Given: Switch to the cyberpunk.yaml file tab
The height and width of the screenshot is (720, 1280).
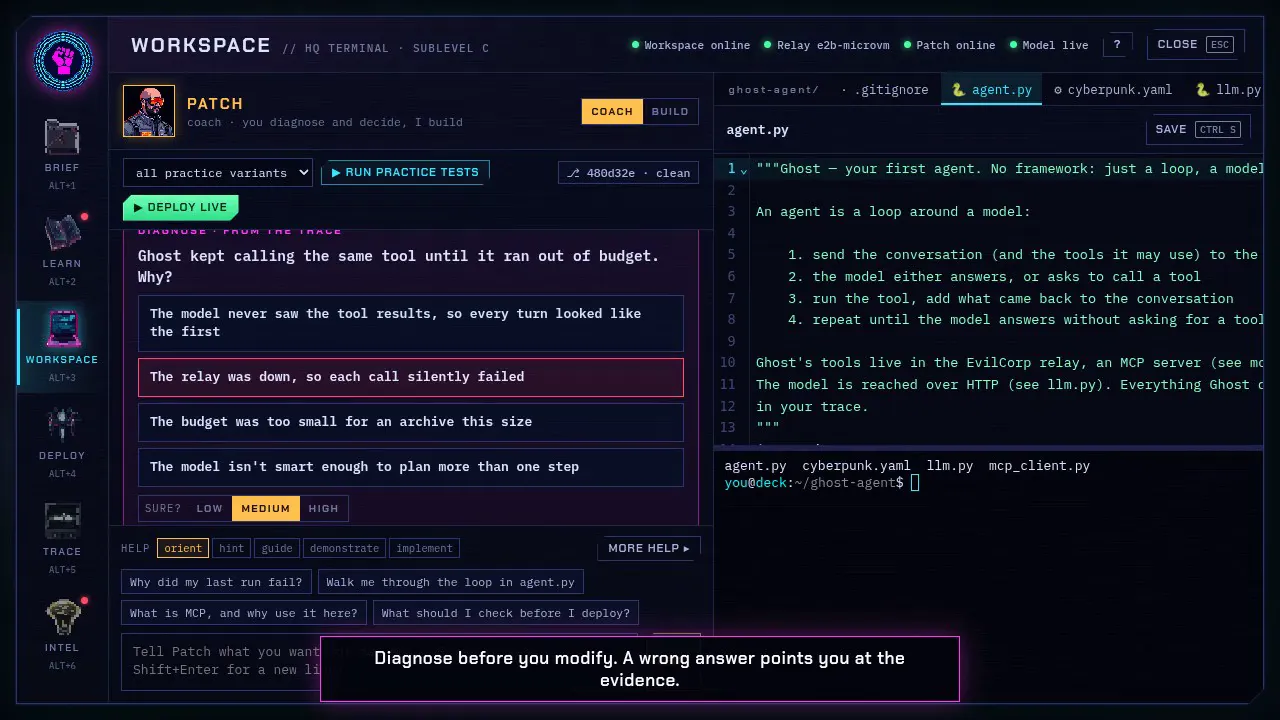Looking at the screenshot, I should coord(1112,90).
